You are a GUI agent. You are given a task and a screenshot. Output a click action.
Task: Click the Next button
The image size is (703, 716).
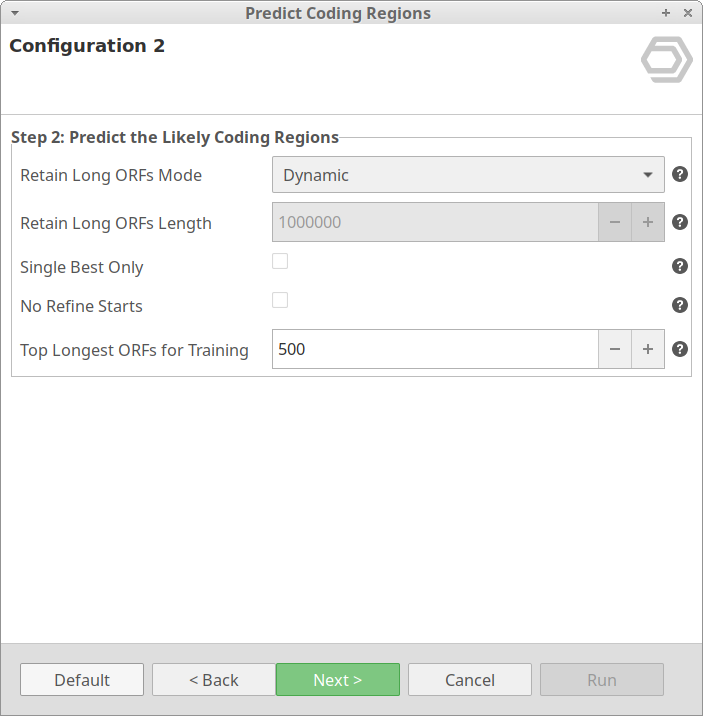(338, 680)
